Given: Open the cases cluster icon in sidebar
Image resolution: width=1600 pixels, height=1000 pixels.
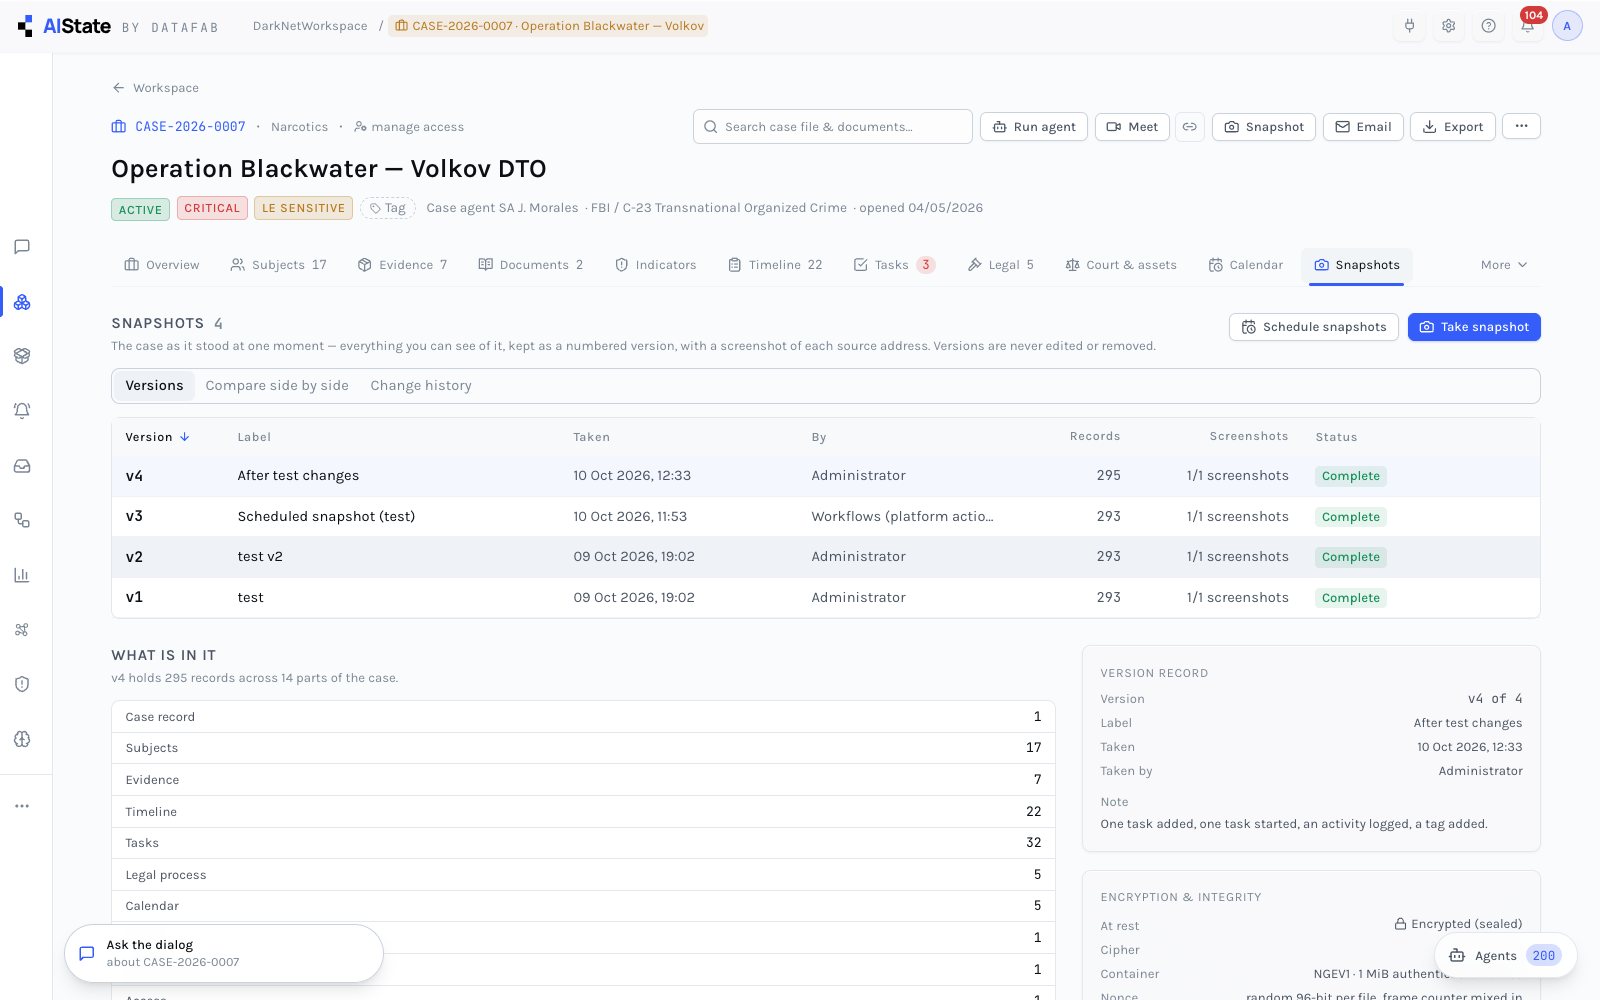Looking at the screenshot, I should point(22,302).
